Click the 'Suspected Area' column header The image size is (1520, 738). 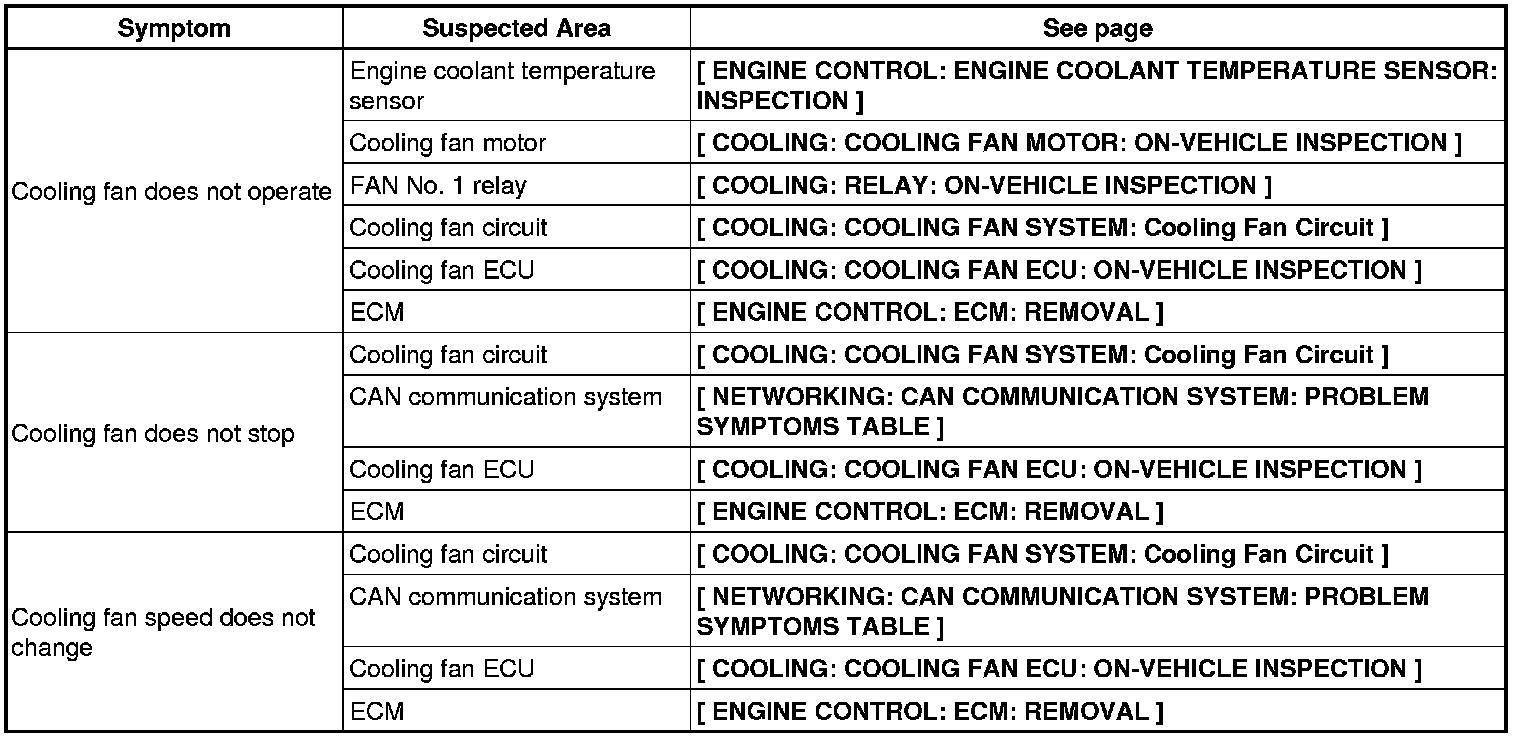pos(516,28)
